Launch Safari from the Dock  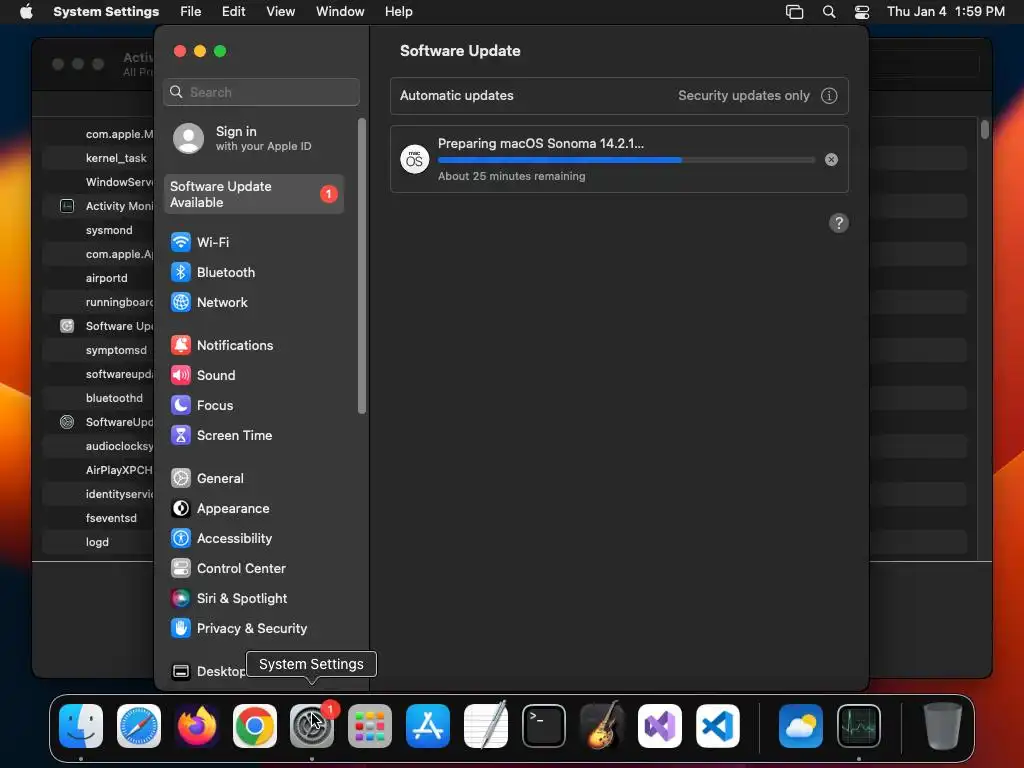139,726
